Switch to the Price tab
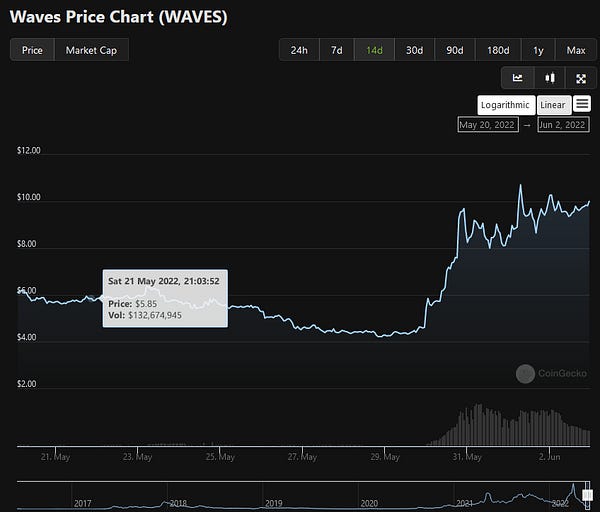Viewport: 600px width, 512px height. click(x=33, y=50)
